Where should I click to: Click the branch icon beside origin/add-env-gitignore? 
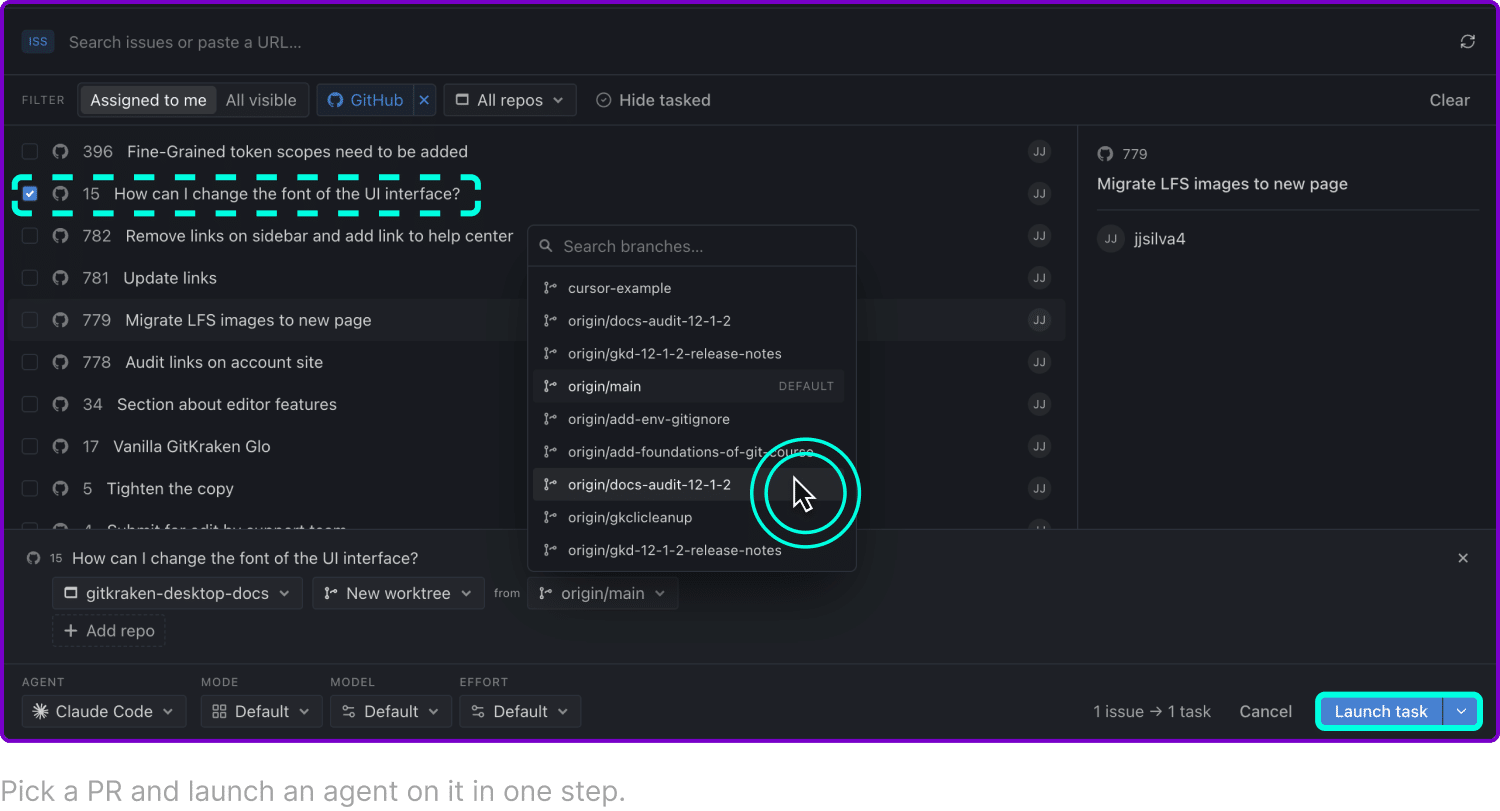pos(550,419)
